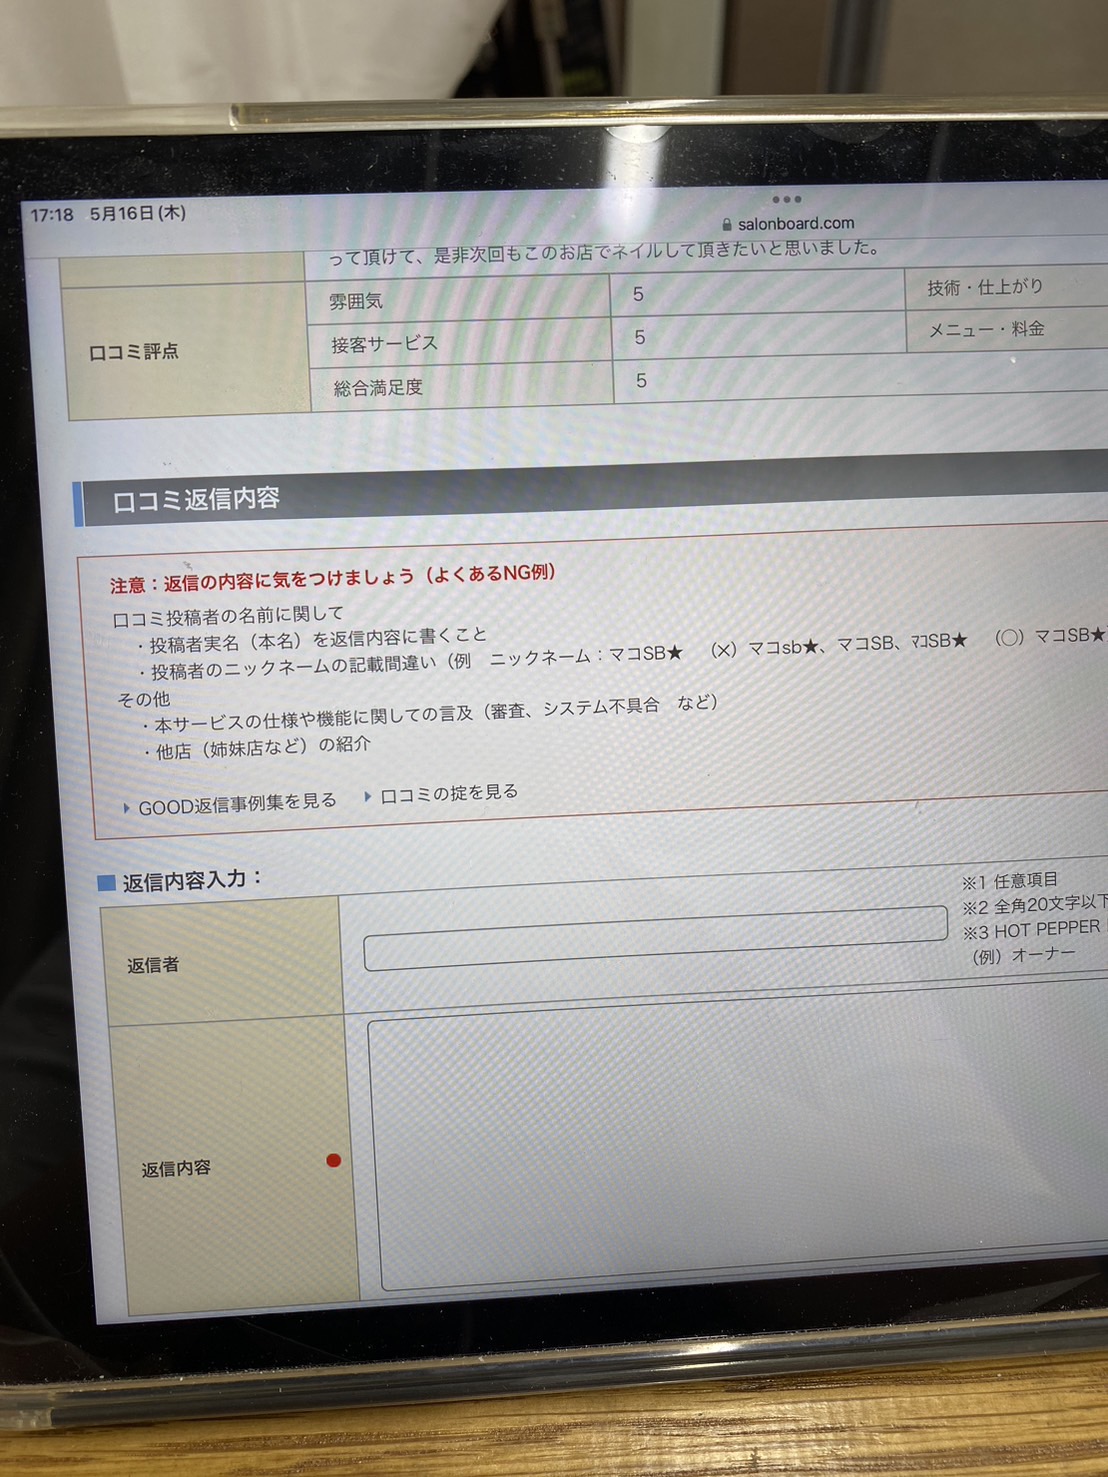1108x1477 pixels.
Task: Tap the padlock icon beside salonboard.com
Action: tap(727, 225)
